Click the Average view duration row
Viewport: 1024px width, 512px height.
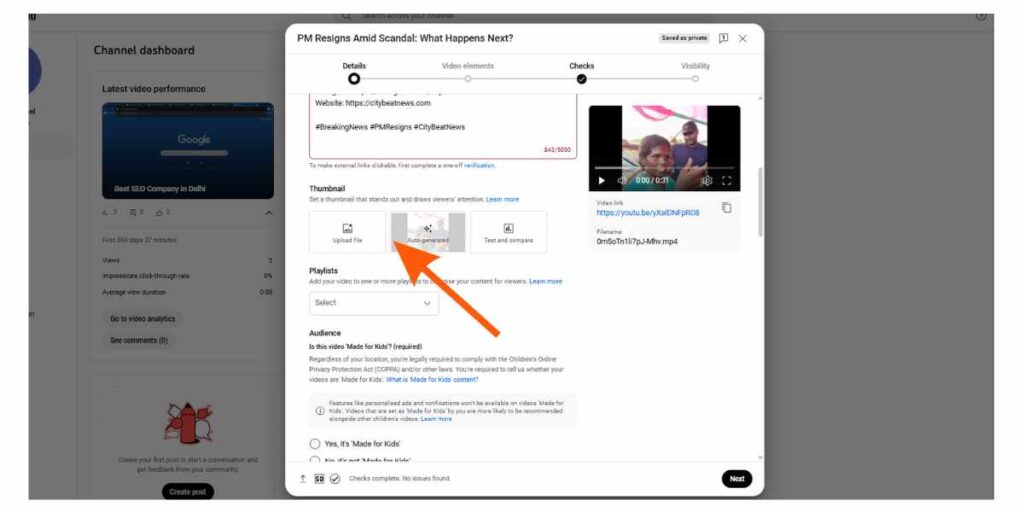click(x=187, y=293)
